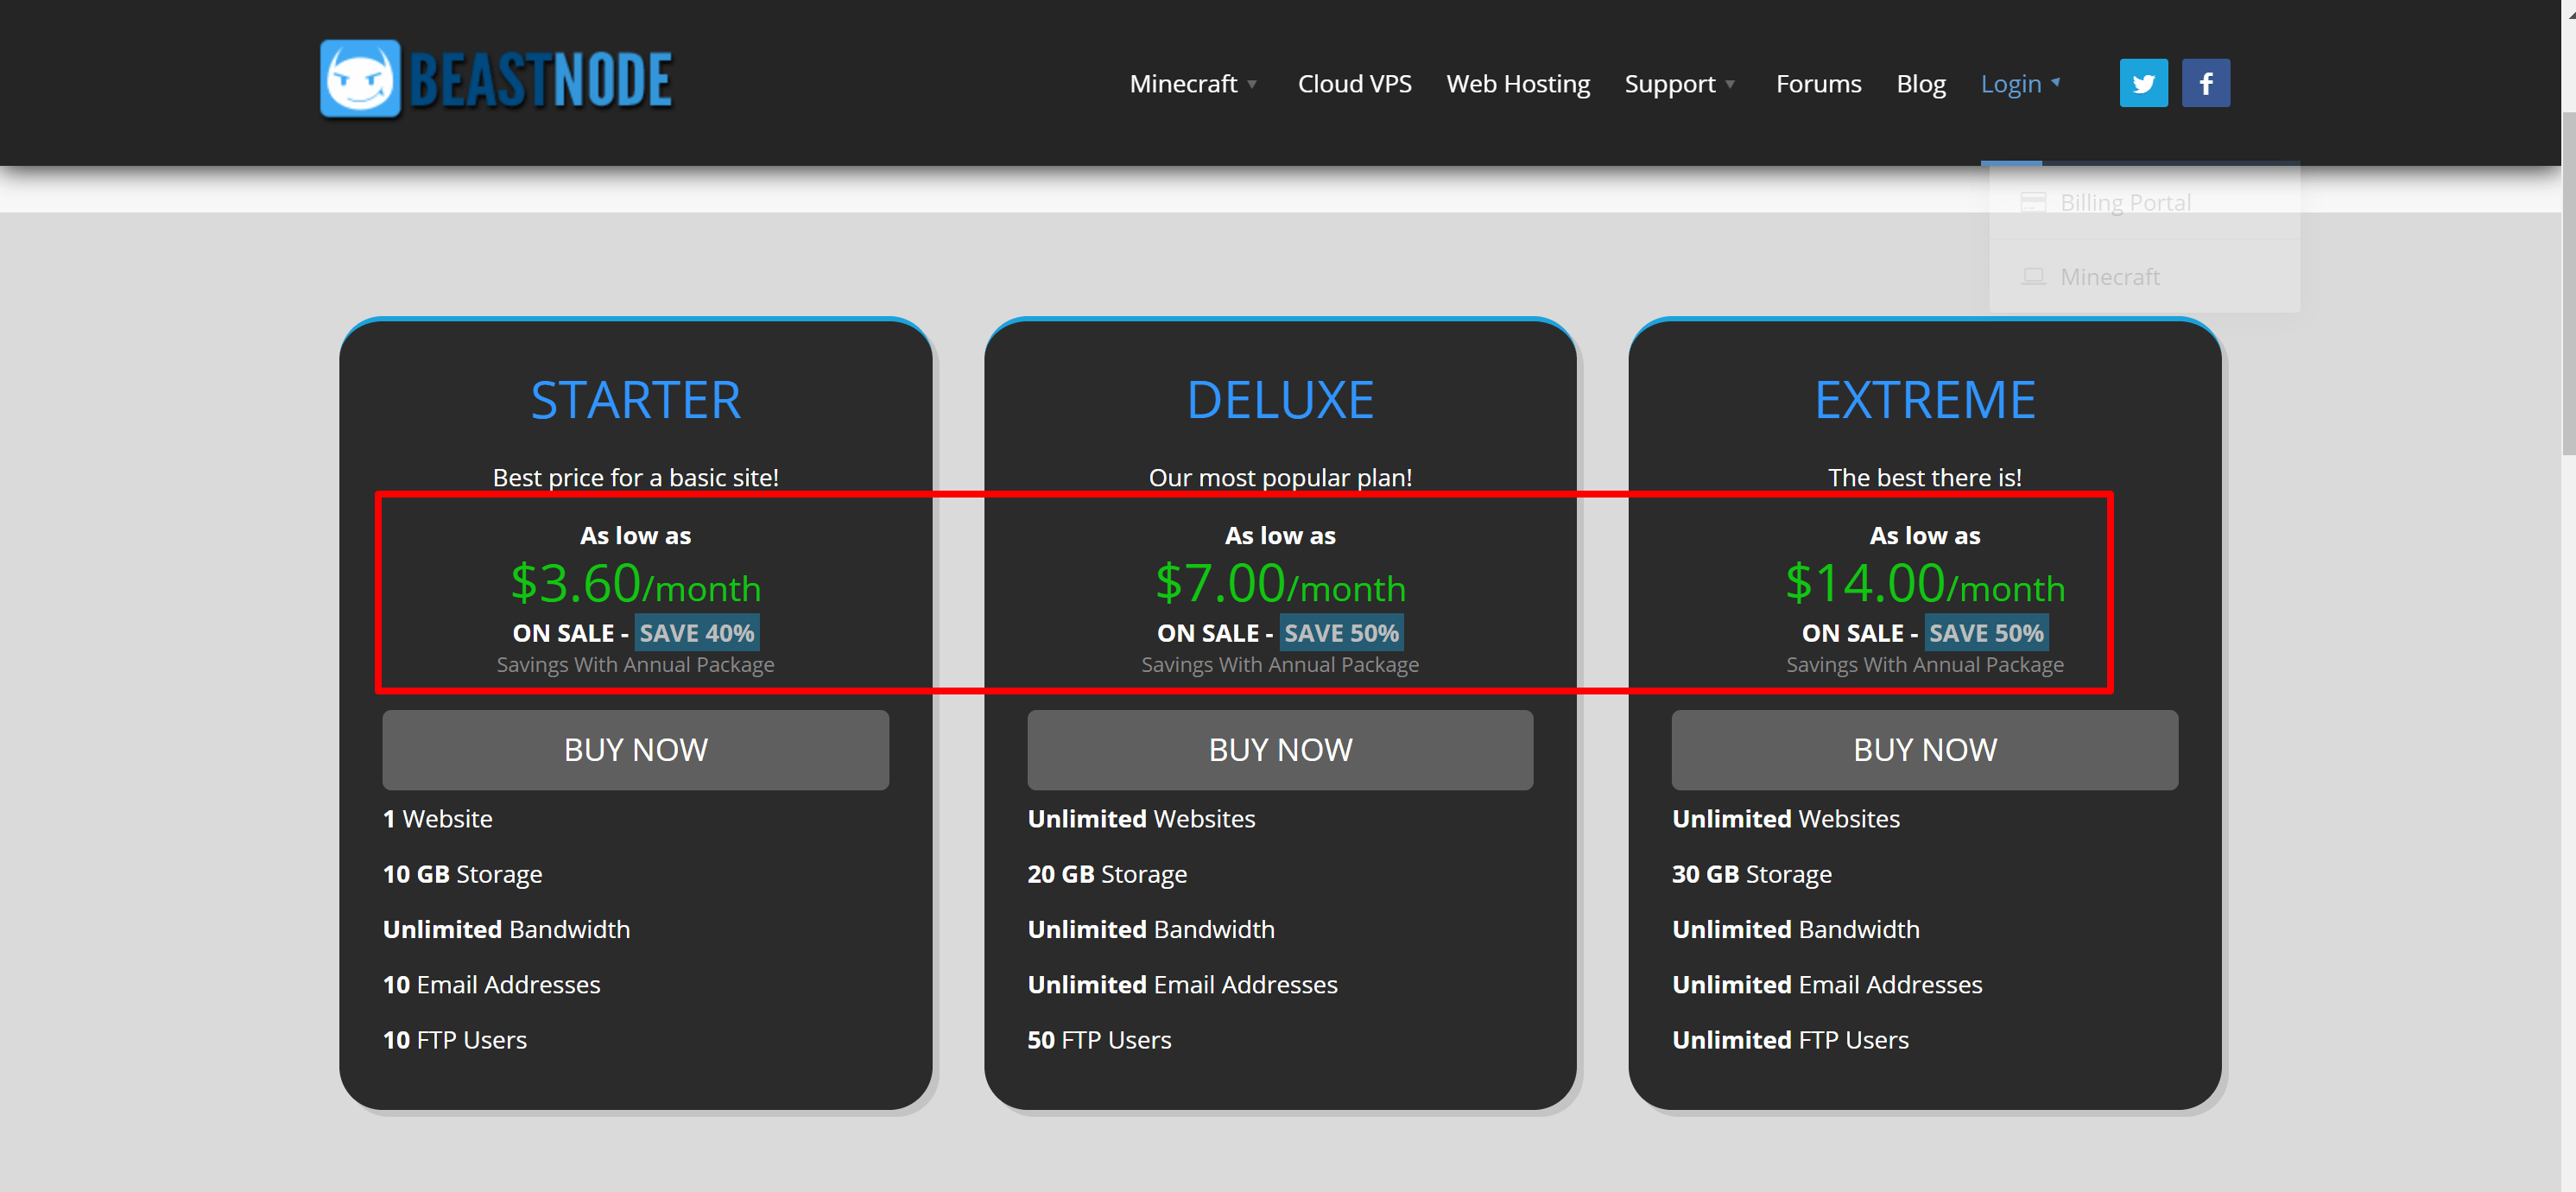This screenshot has width=2576, height=1192.
Task: Select Billing Portal from Login dropdown
Action: point(2144,202)
